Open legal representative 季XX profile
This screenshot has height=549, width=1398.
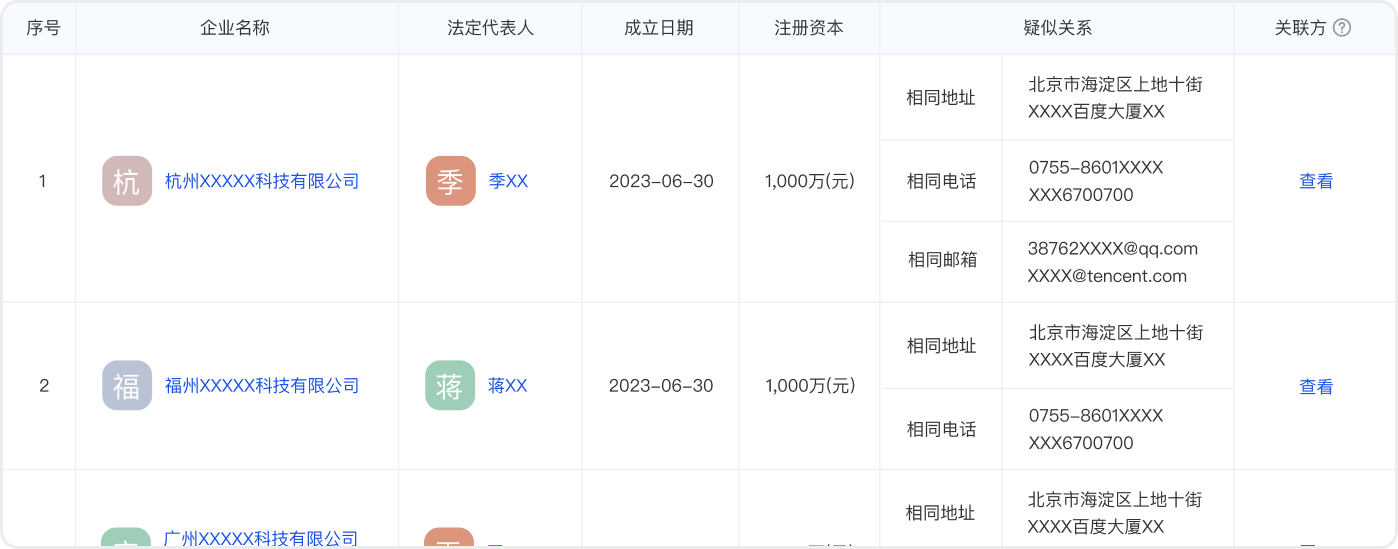(508, 181)
